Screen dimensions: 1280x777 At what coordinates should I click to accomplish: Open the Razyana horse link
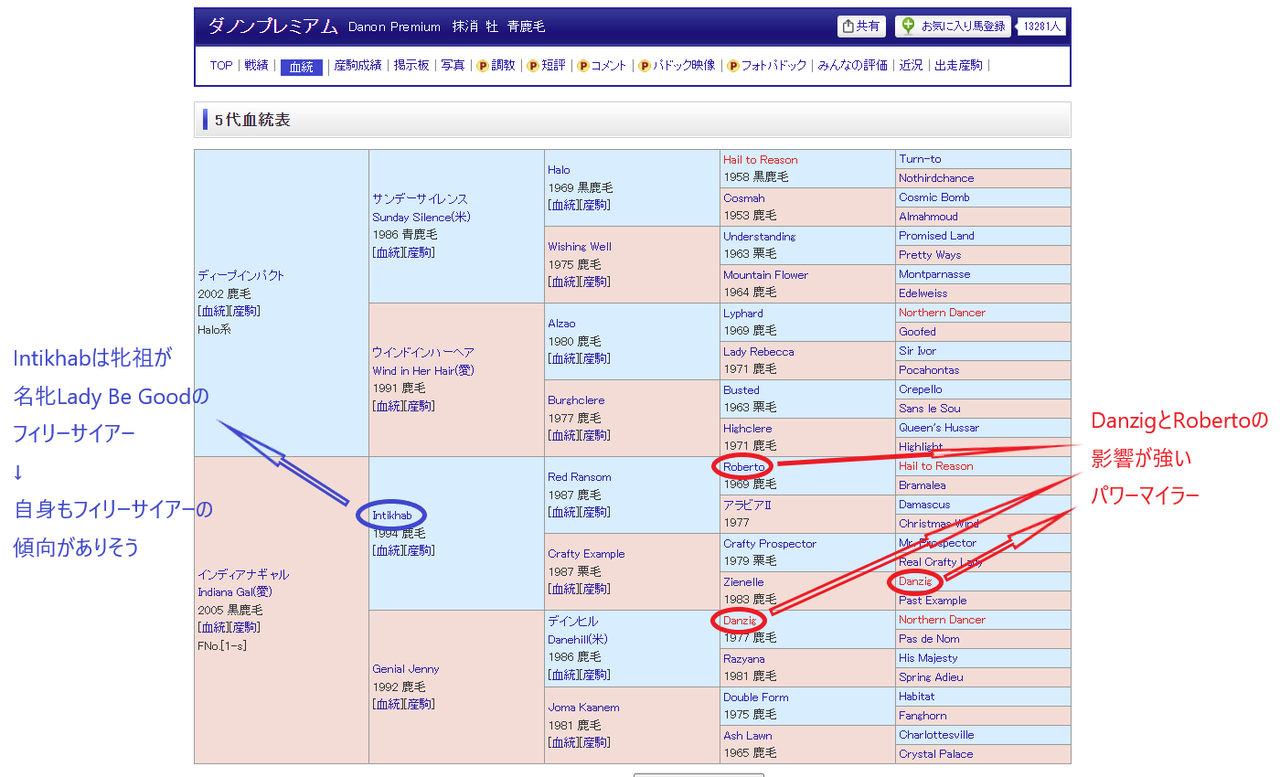(x=745, y=659)
